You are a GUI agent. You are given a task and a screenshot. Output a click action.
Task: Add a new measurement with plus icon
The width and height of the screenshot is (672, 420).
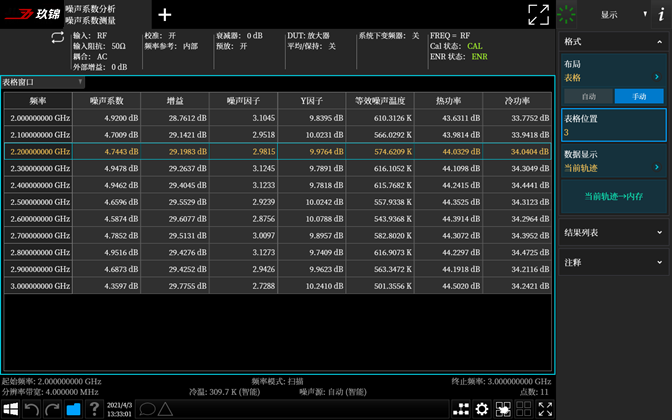click(165, 15)
